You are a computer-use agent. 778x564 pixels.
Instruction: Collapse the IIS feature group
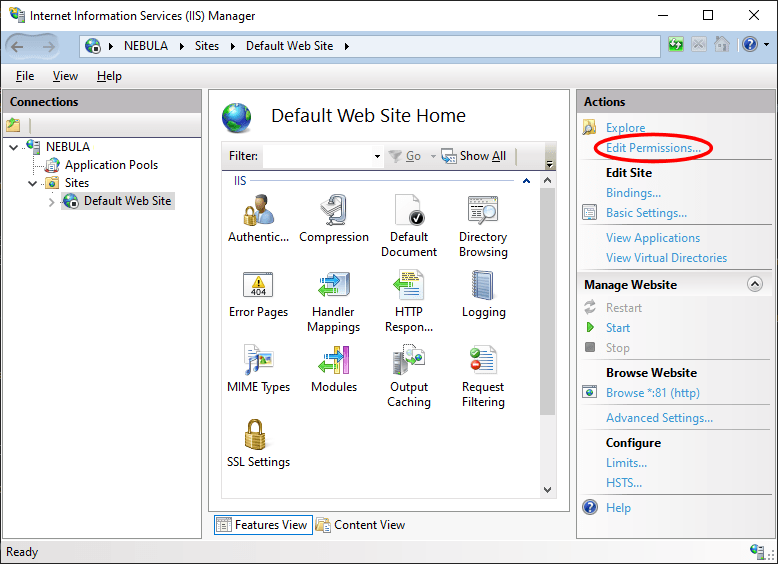click(x=526, y=181)
